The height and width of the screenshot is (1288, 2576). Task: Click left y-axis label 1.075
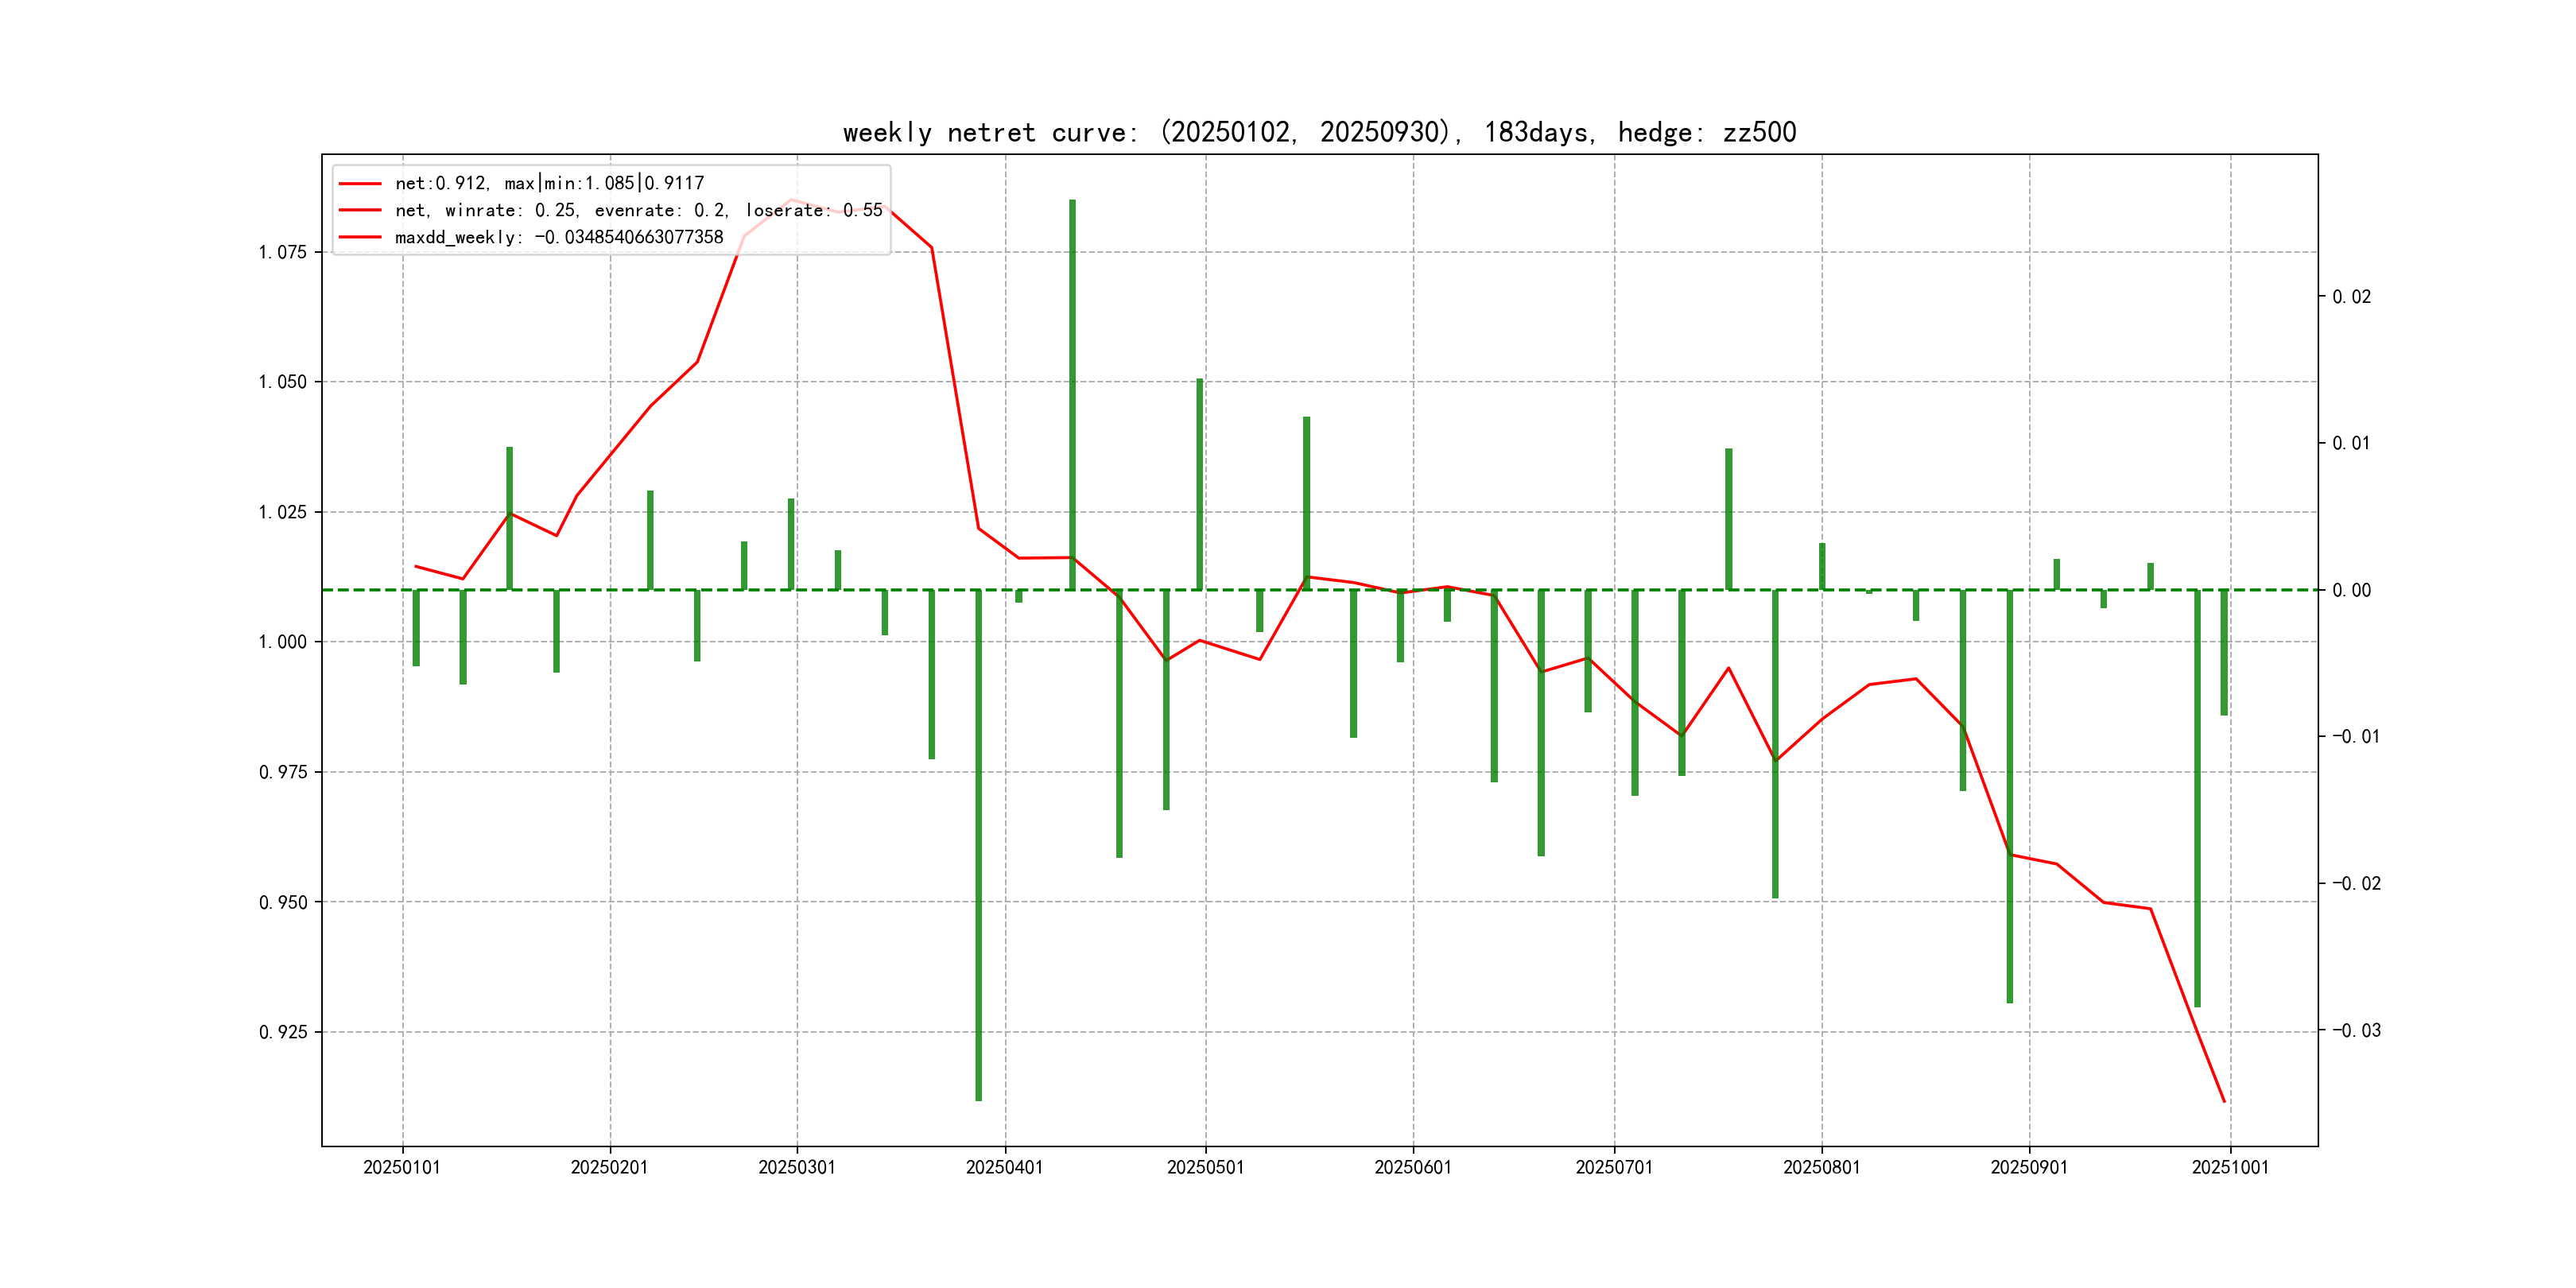click(282, 252)
